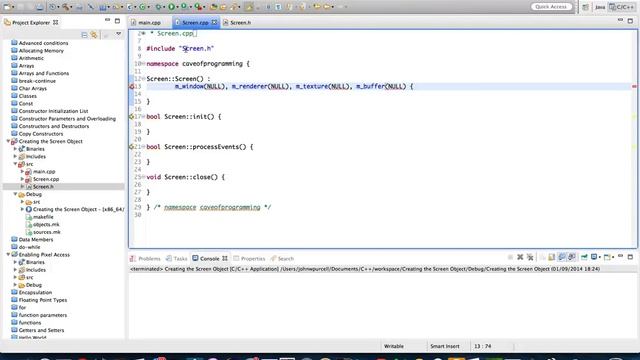Switch to the C/C++ perspective
The width and height of the screenshot is (640, 360).
pyautogui.click(x=622, y=7)
